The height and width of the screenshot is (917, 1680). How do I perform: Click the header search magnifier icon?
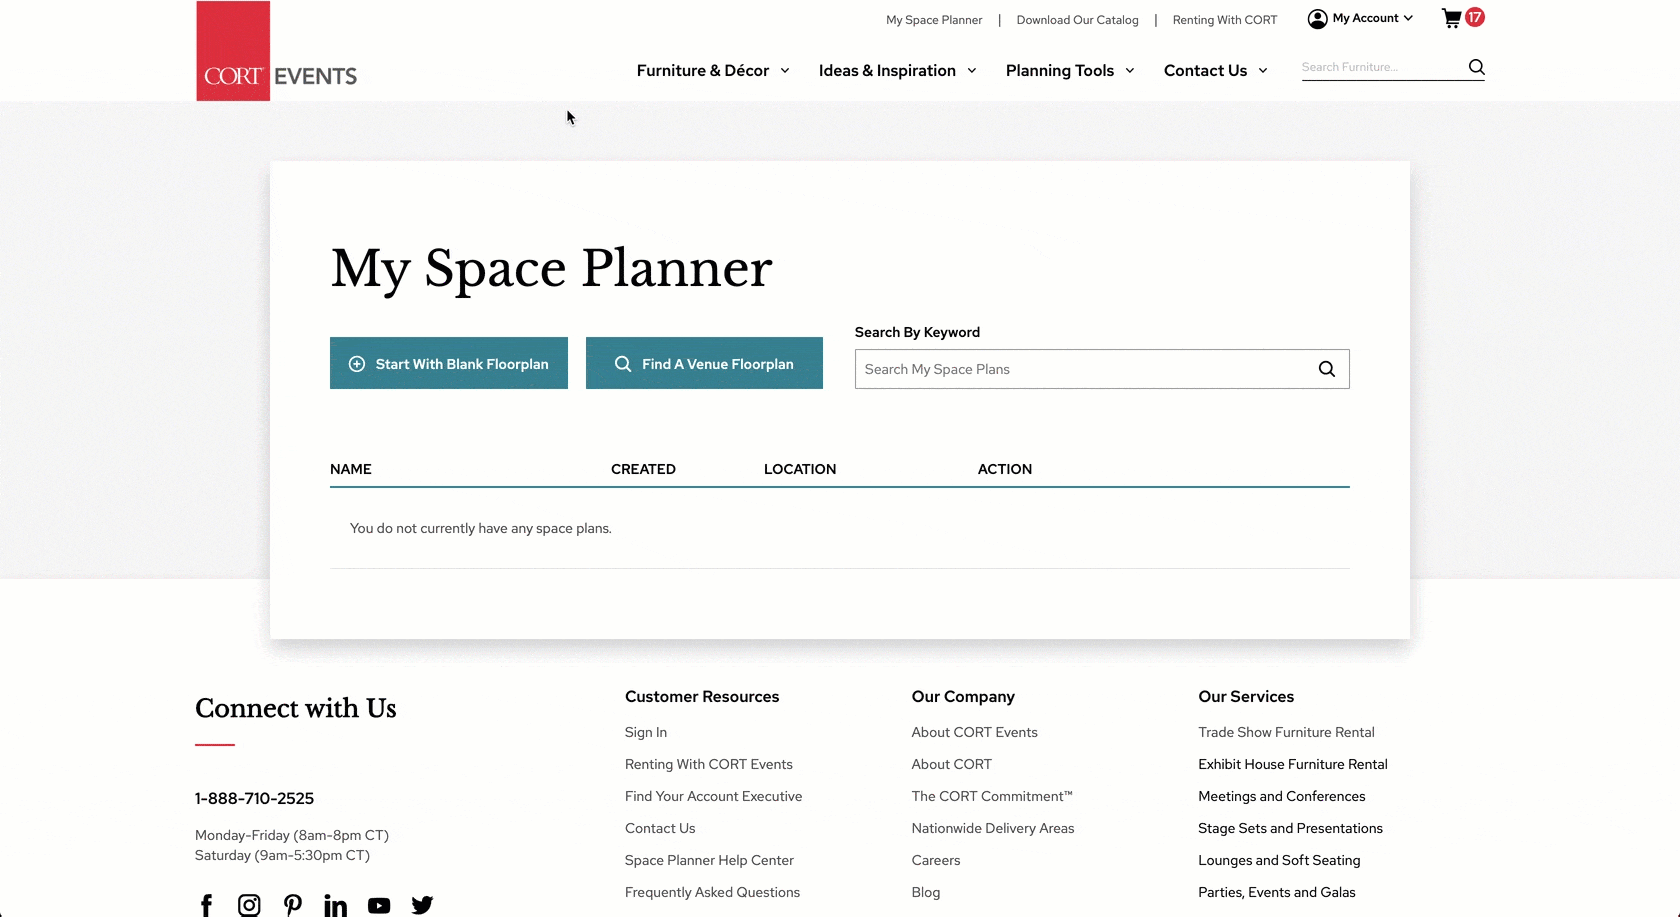point(1476,67)
